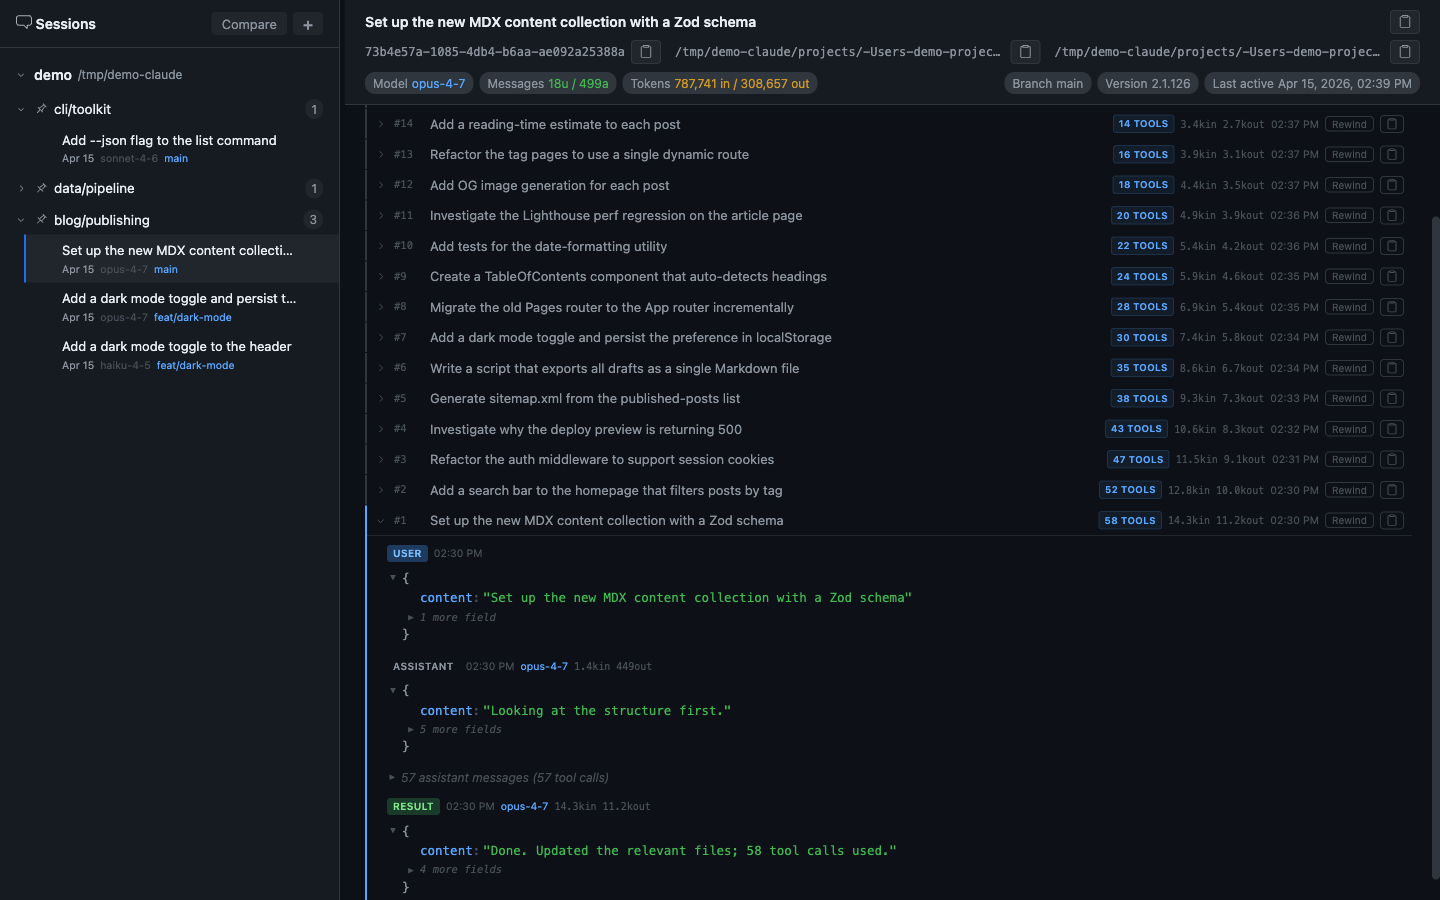1440x900 pixels.
Task: Rewind to turn #6
Action: click(x=1349, y=368)
